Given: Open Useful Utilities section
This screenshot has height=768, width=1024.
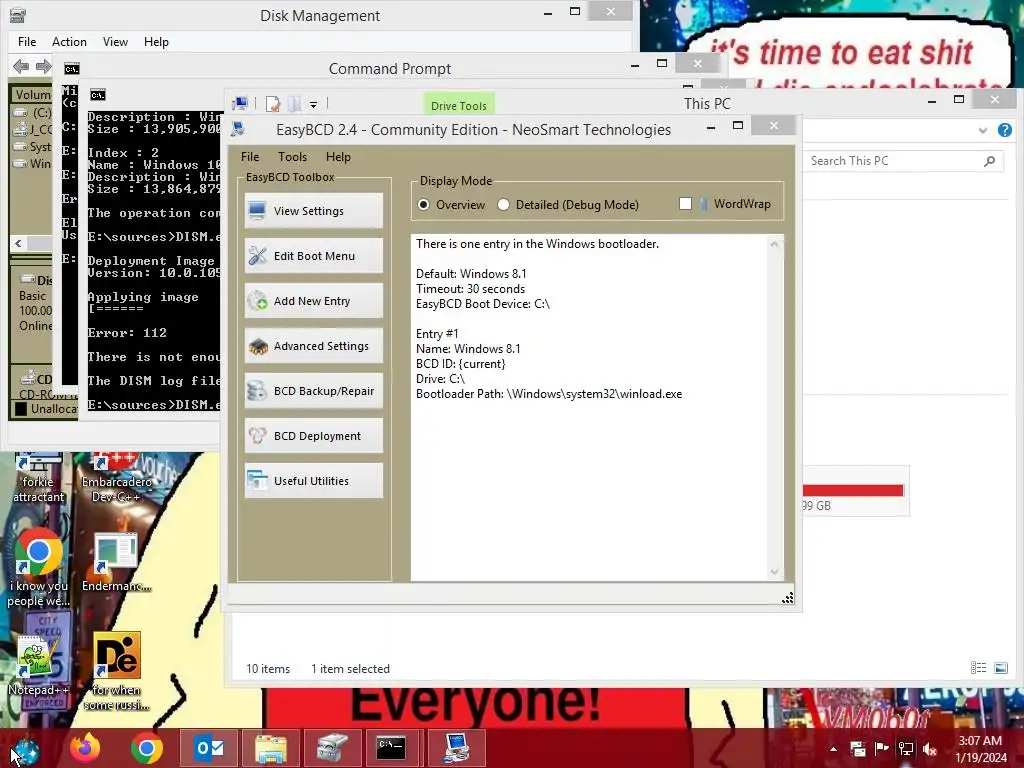Looking at the screenshot, I should (313, 481).
